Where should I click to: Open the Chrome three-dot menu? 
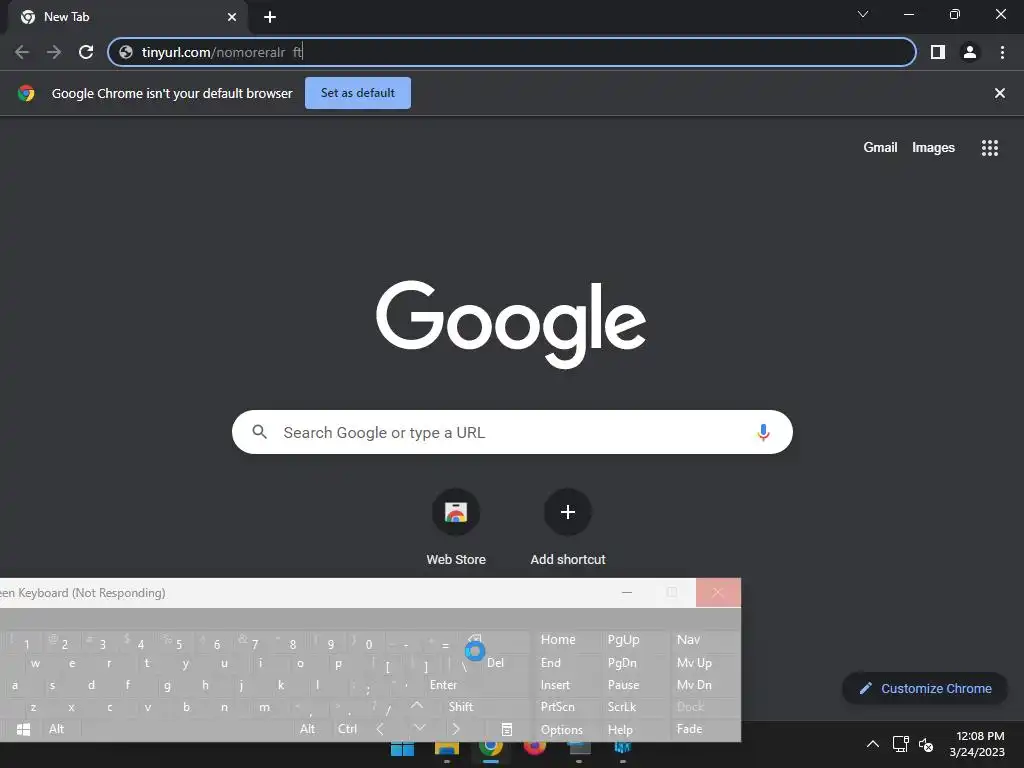point(1002,52)
